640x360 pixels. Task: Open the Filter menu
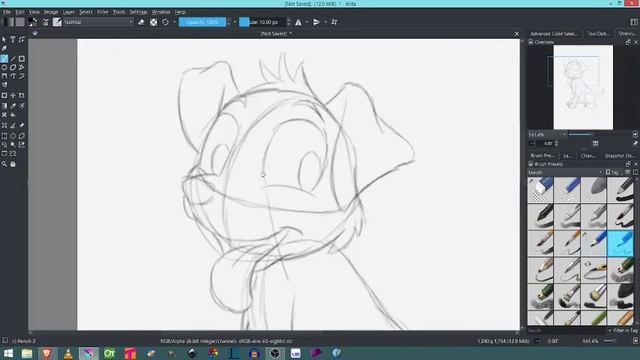(x=102, y=12)
